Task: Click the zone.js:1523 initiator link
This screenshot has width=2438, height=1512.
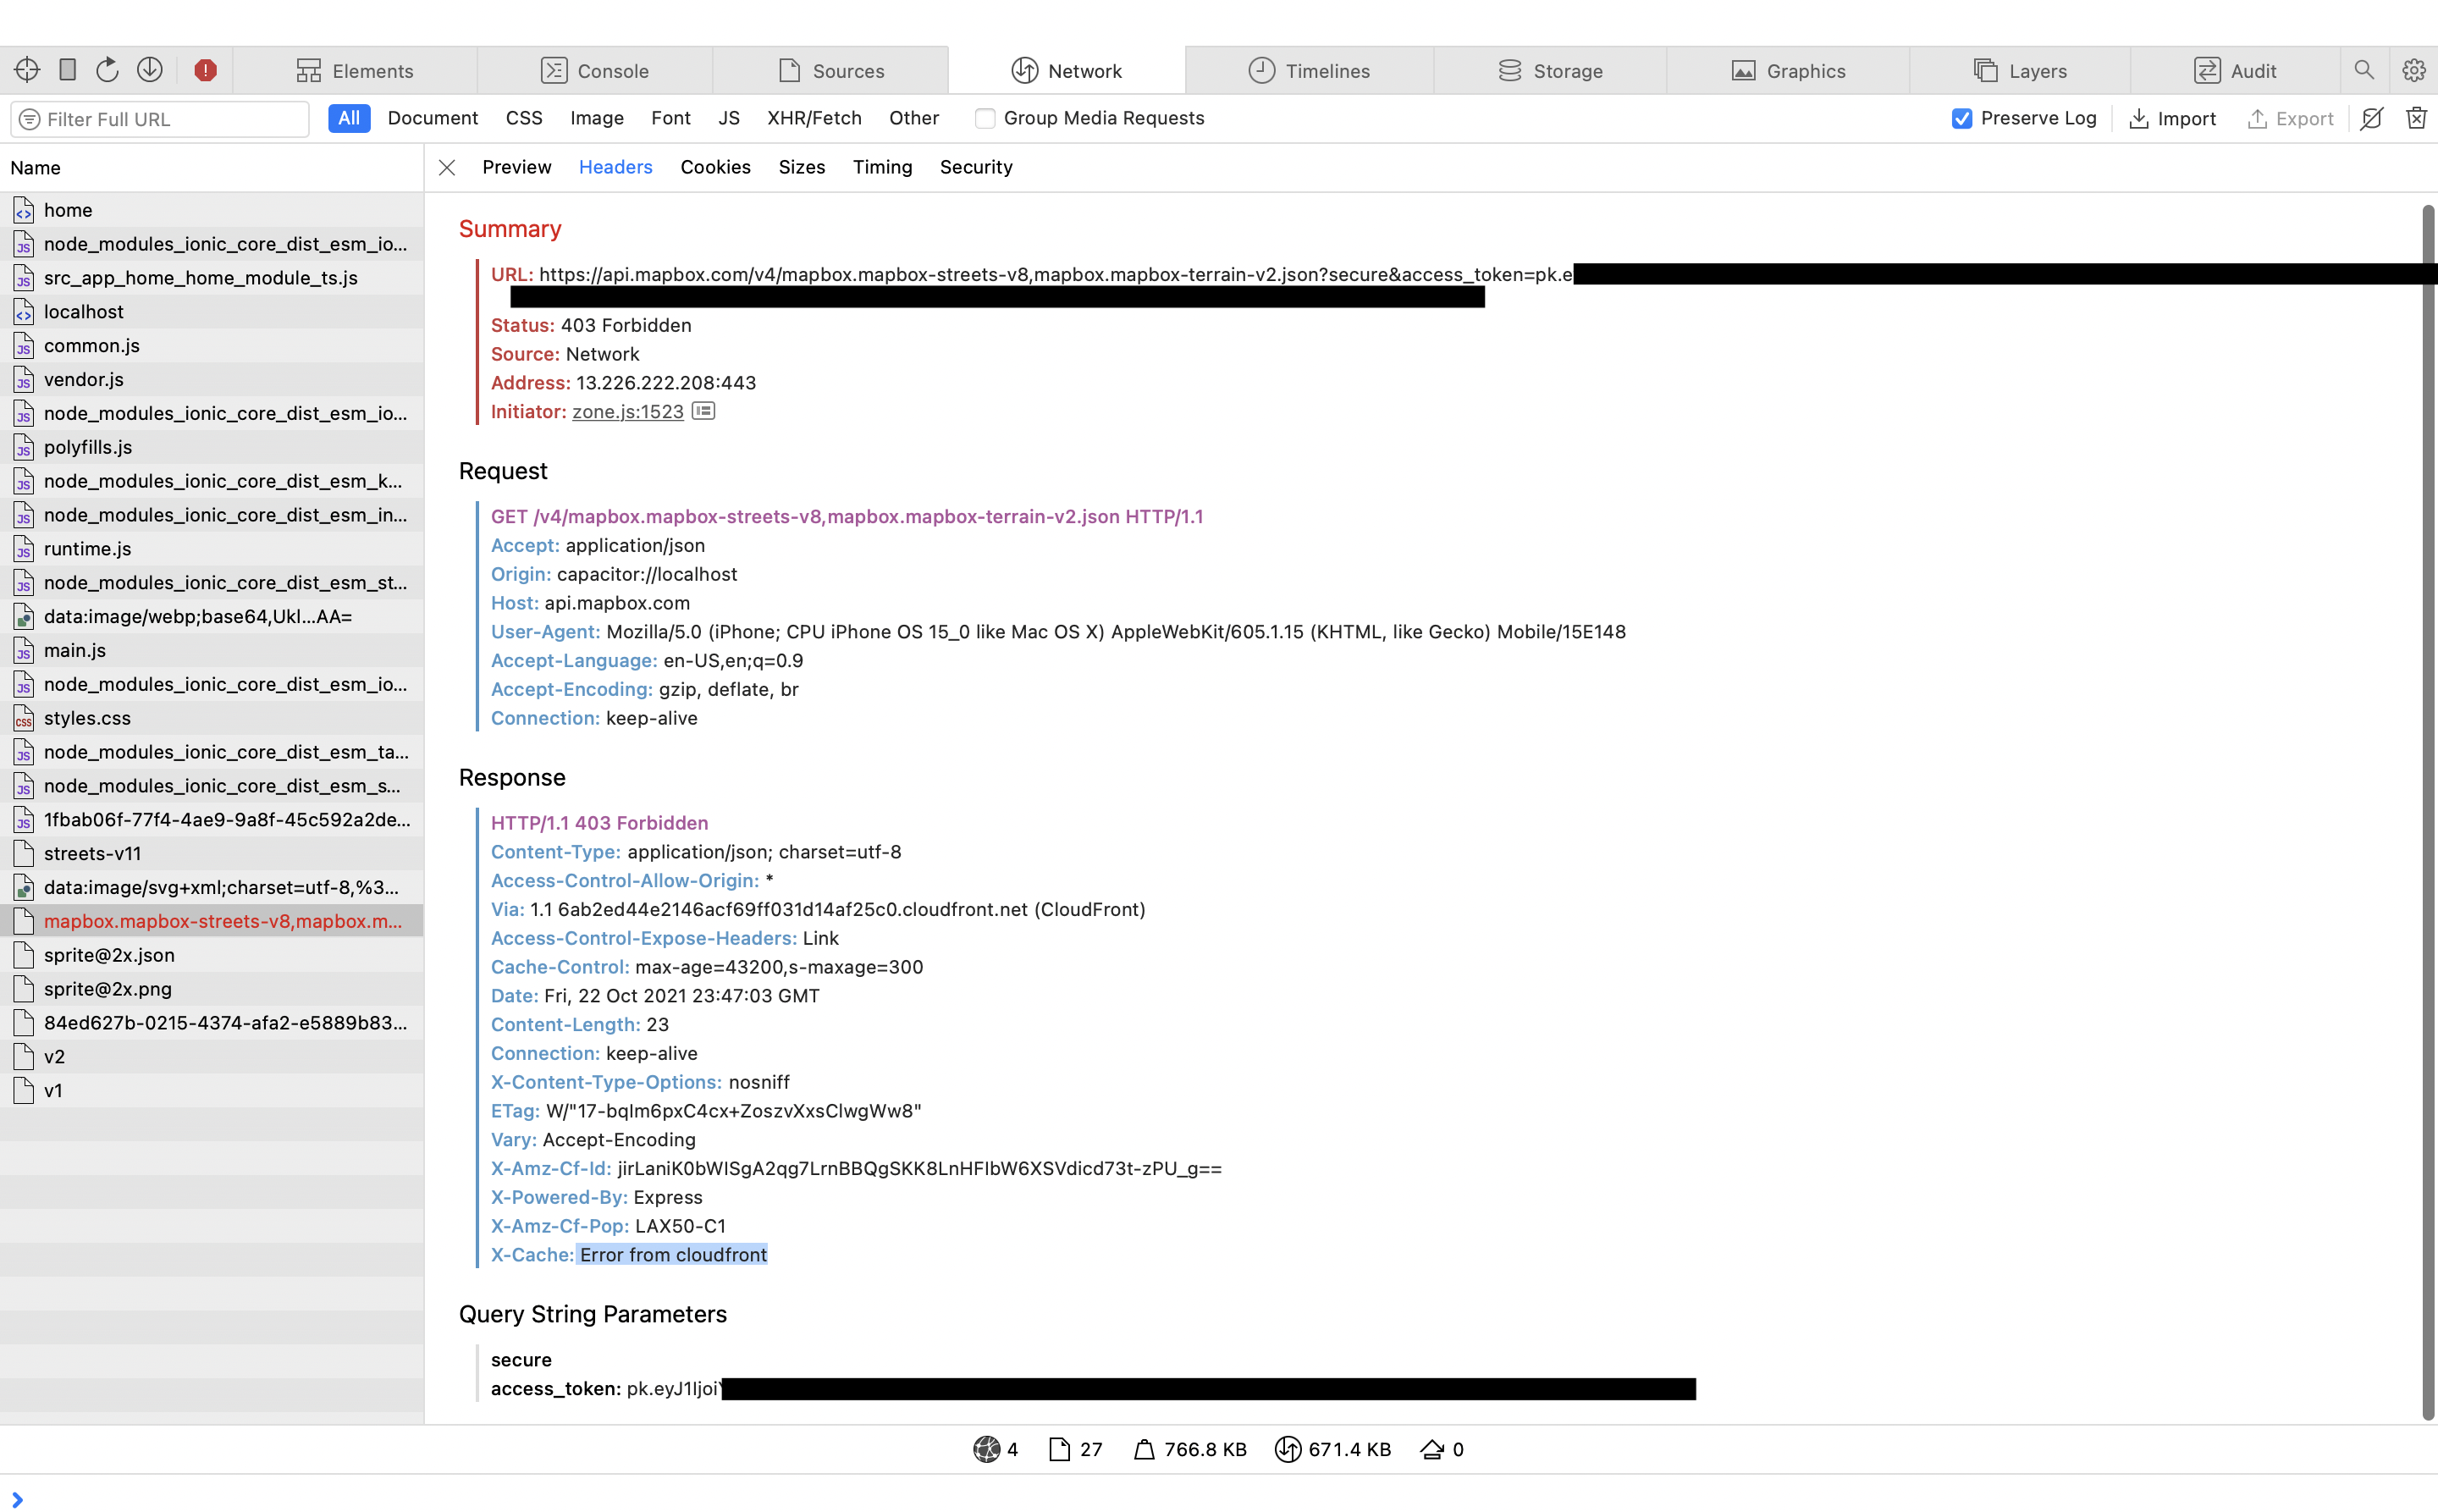Action: click(x=627, y=411)
